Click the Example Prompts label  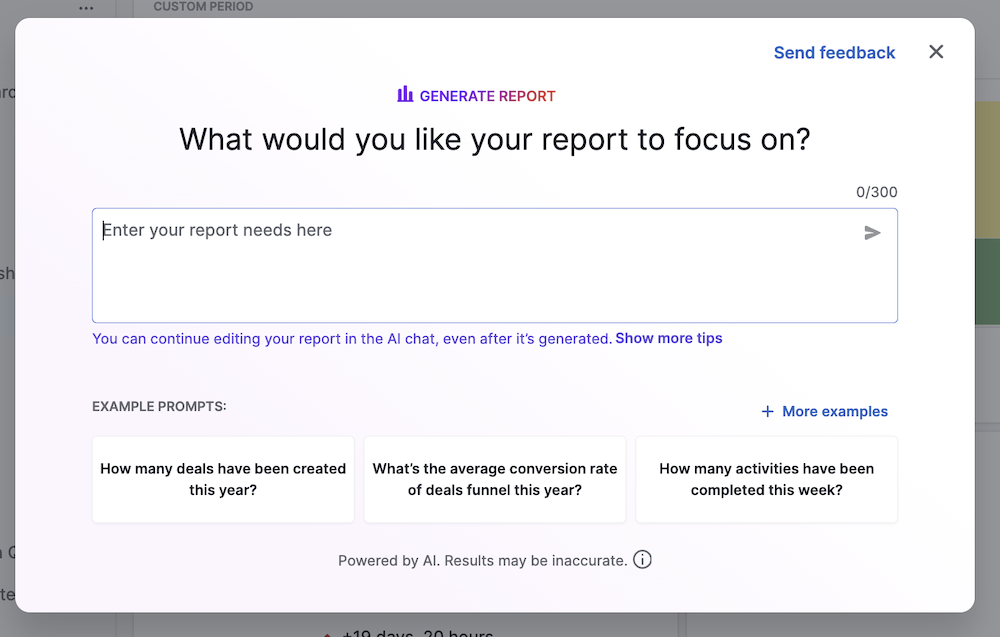point(159,406)
